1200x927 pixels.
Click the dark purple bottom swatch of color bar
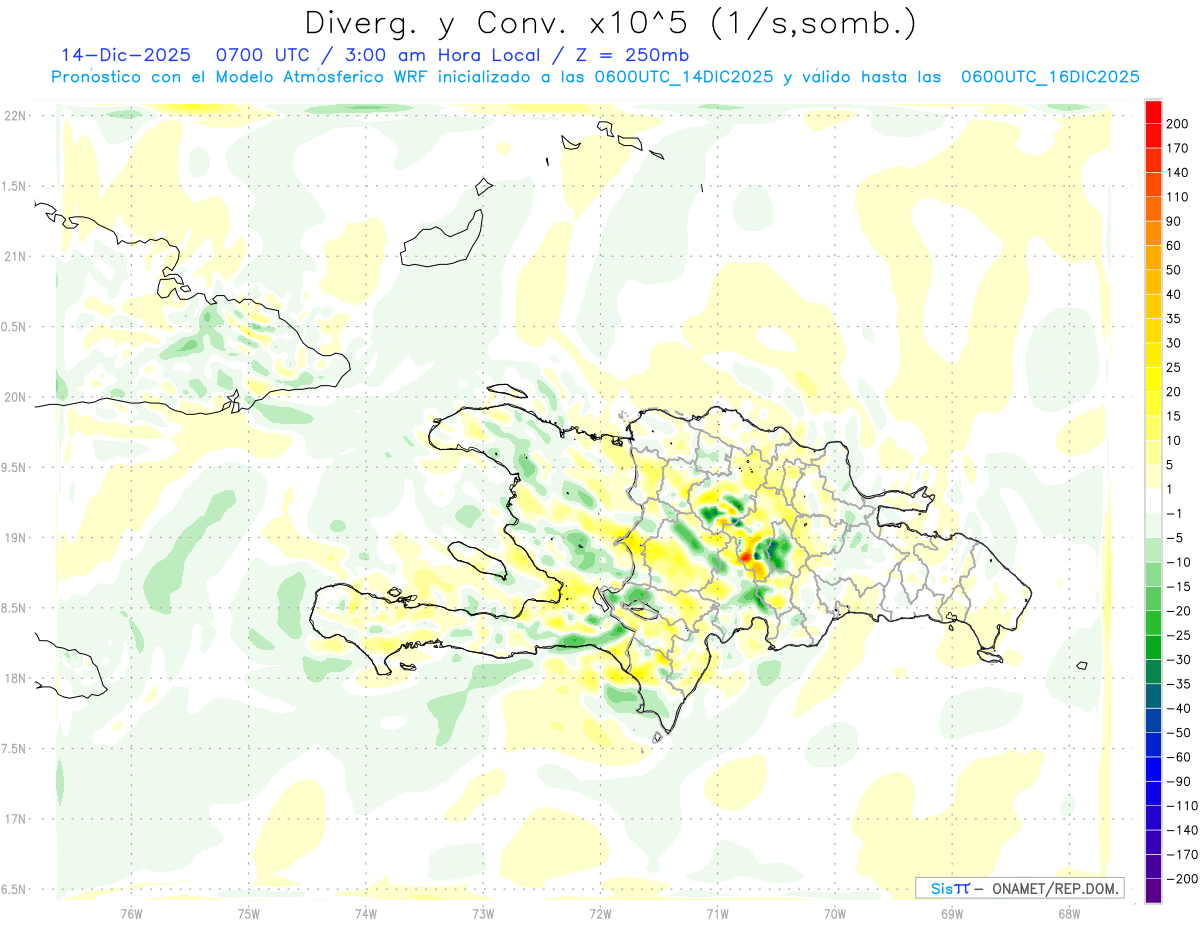1153,890
